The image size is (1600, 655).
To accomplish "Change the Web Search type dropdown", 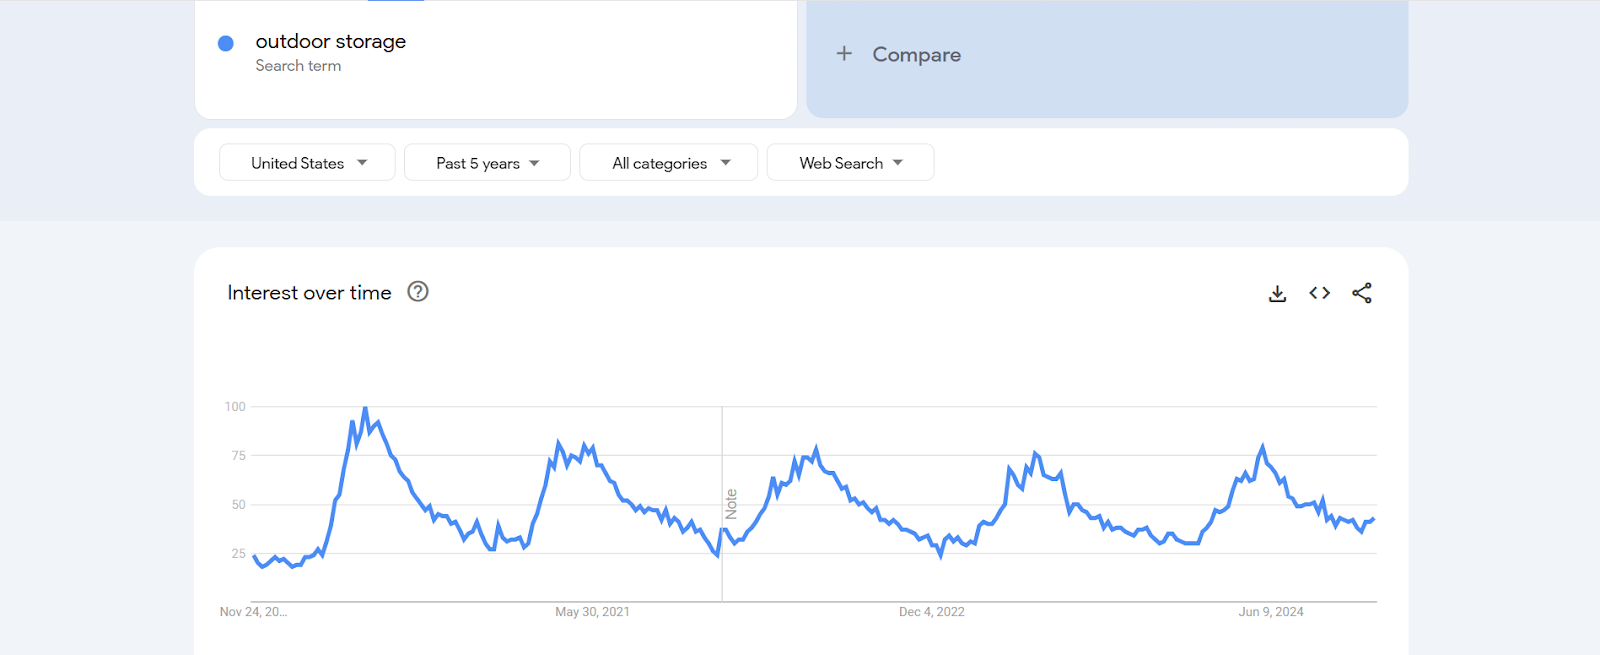I will tap(850, 163).
